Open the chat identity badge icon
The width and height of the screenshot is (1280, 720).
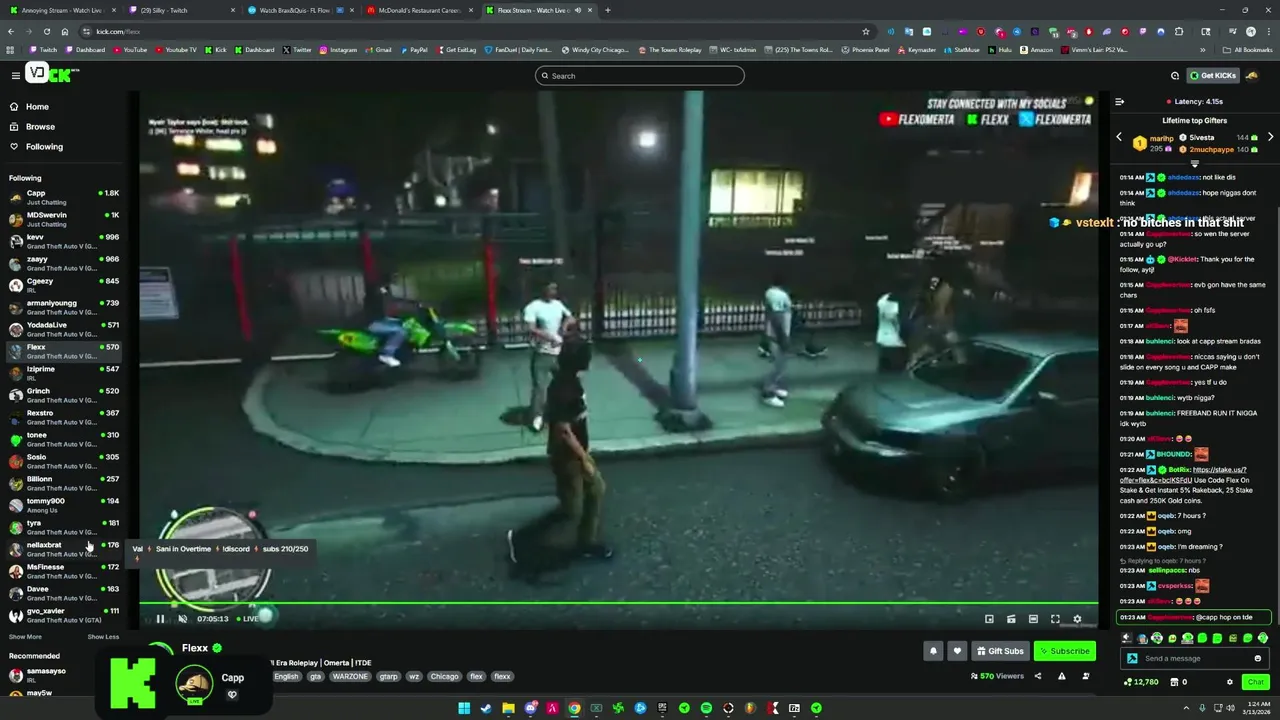pos(1132,658)
